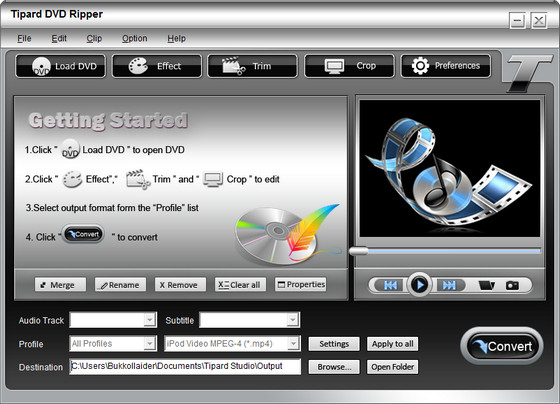Skip to previous chapter in the player
The height and width of the screenshot is (404, 560).
click(390, 285)
